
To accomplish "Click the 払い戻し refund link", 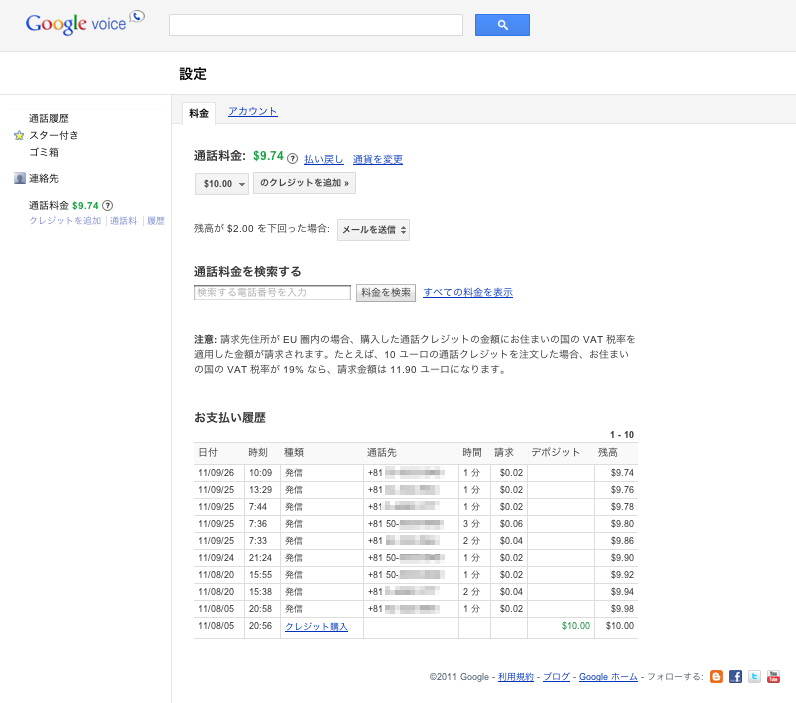I will click(x=323, y=159).
